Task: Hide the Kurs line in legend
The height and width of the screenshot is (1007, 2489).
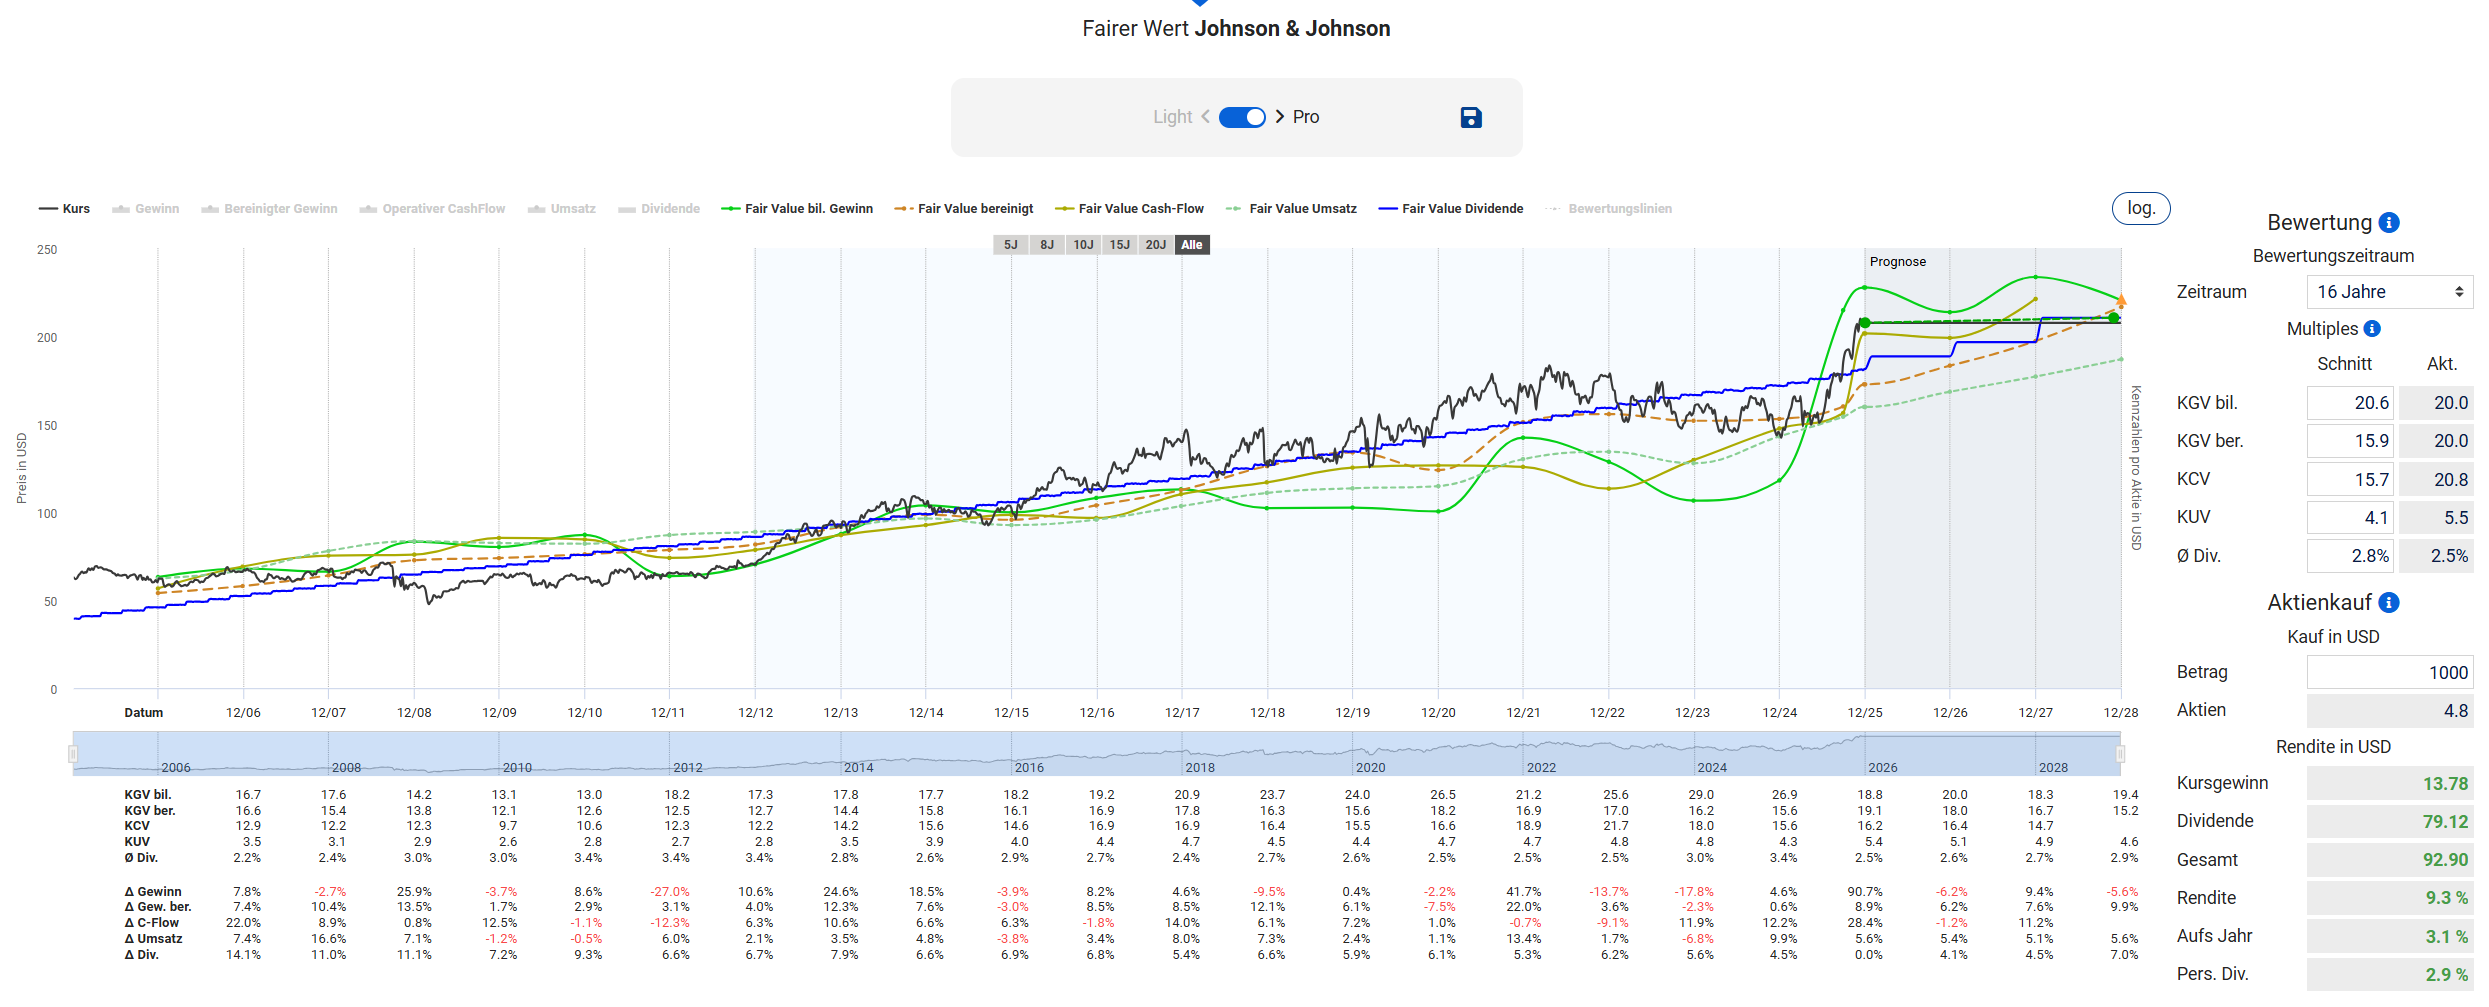Action: [65, 209]
